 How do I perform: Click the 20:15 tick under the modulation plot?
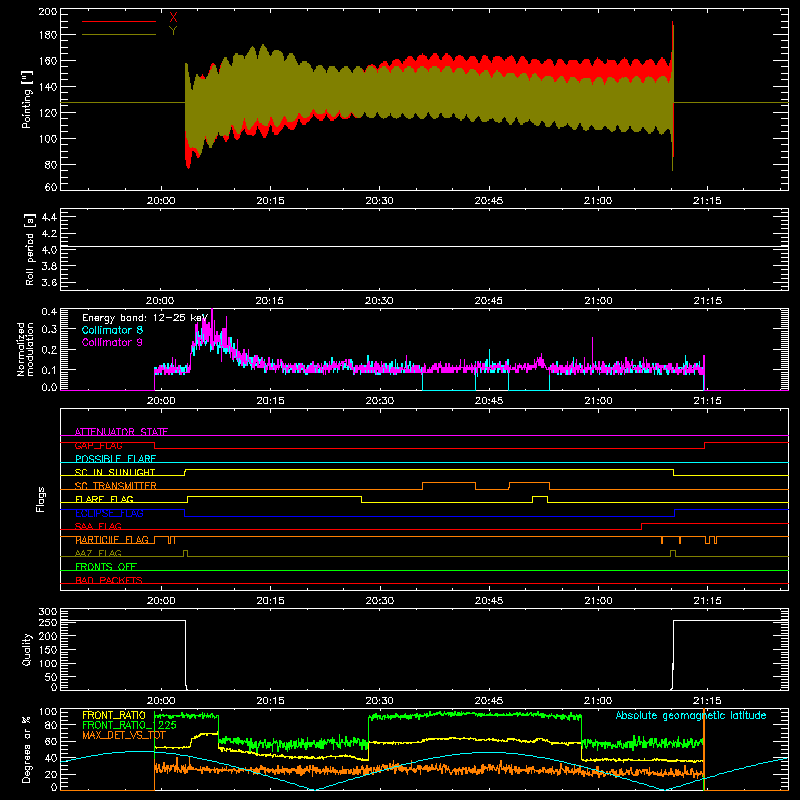[270, 401]
